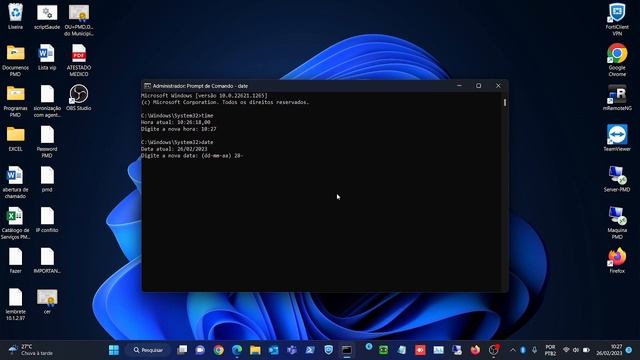Open Microsoft Teams from the taskbar
The height and width of the screenshot is (360, 640).
(292, 350)
